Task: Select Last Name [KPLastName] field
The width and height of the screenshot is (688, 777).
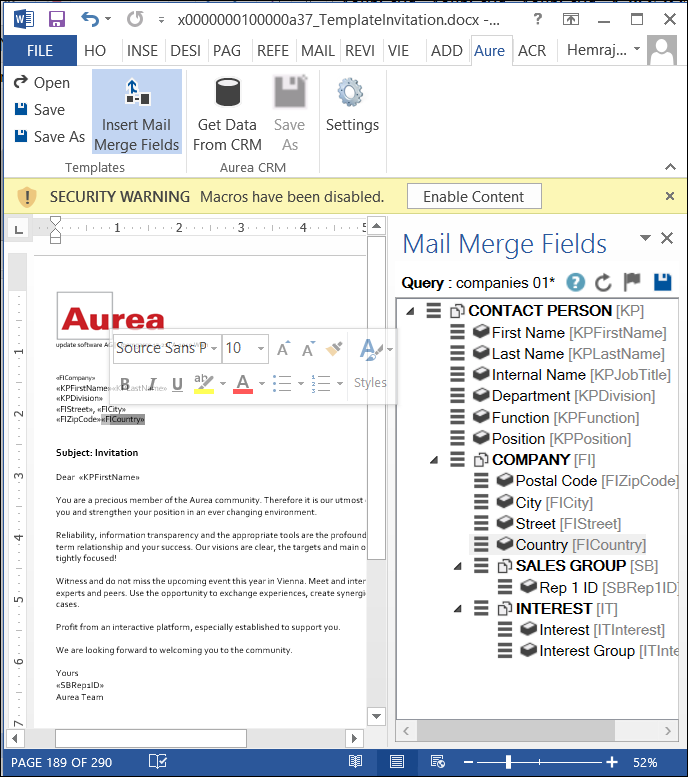Action: [x=578, y=354]
